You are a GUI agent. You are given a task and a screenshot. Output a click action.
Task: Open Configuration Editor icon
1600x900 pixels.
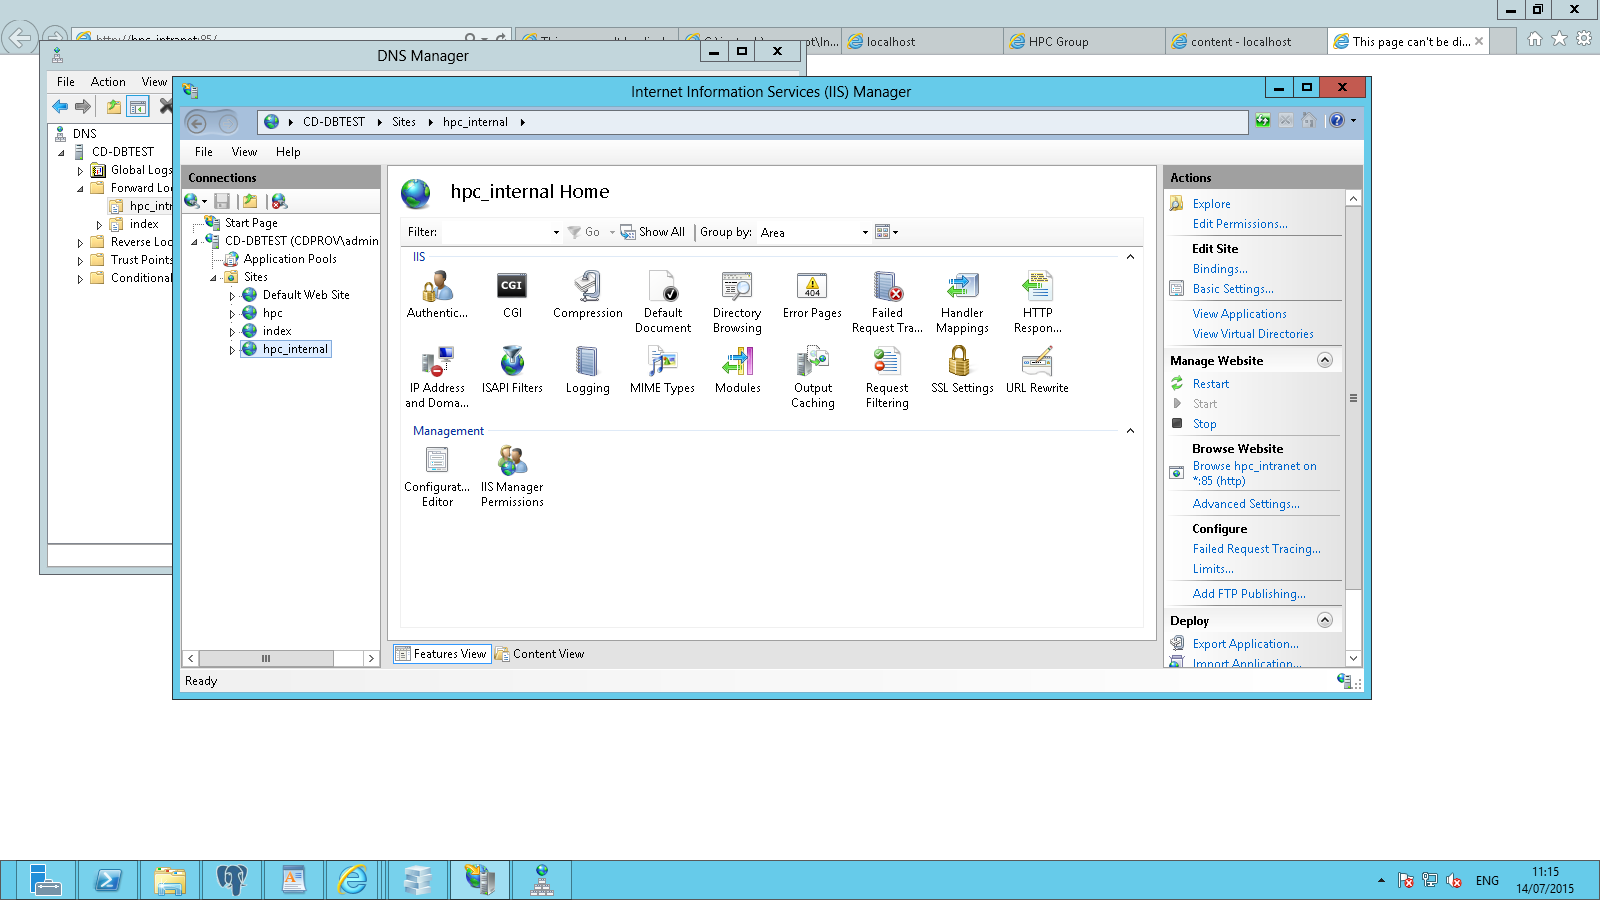pyautogui.click(x=437, y=476)
